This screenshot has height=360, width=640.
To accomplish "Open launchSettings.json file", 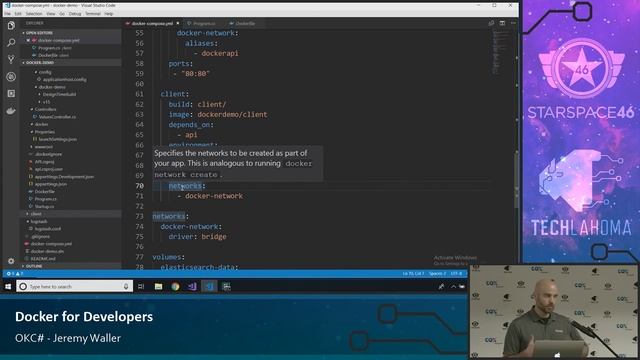I will pyautogui.click(x=57, y=139).
